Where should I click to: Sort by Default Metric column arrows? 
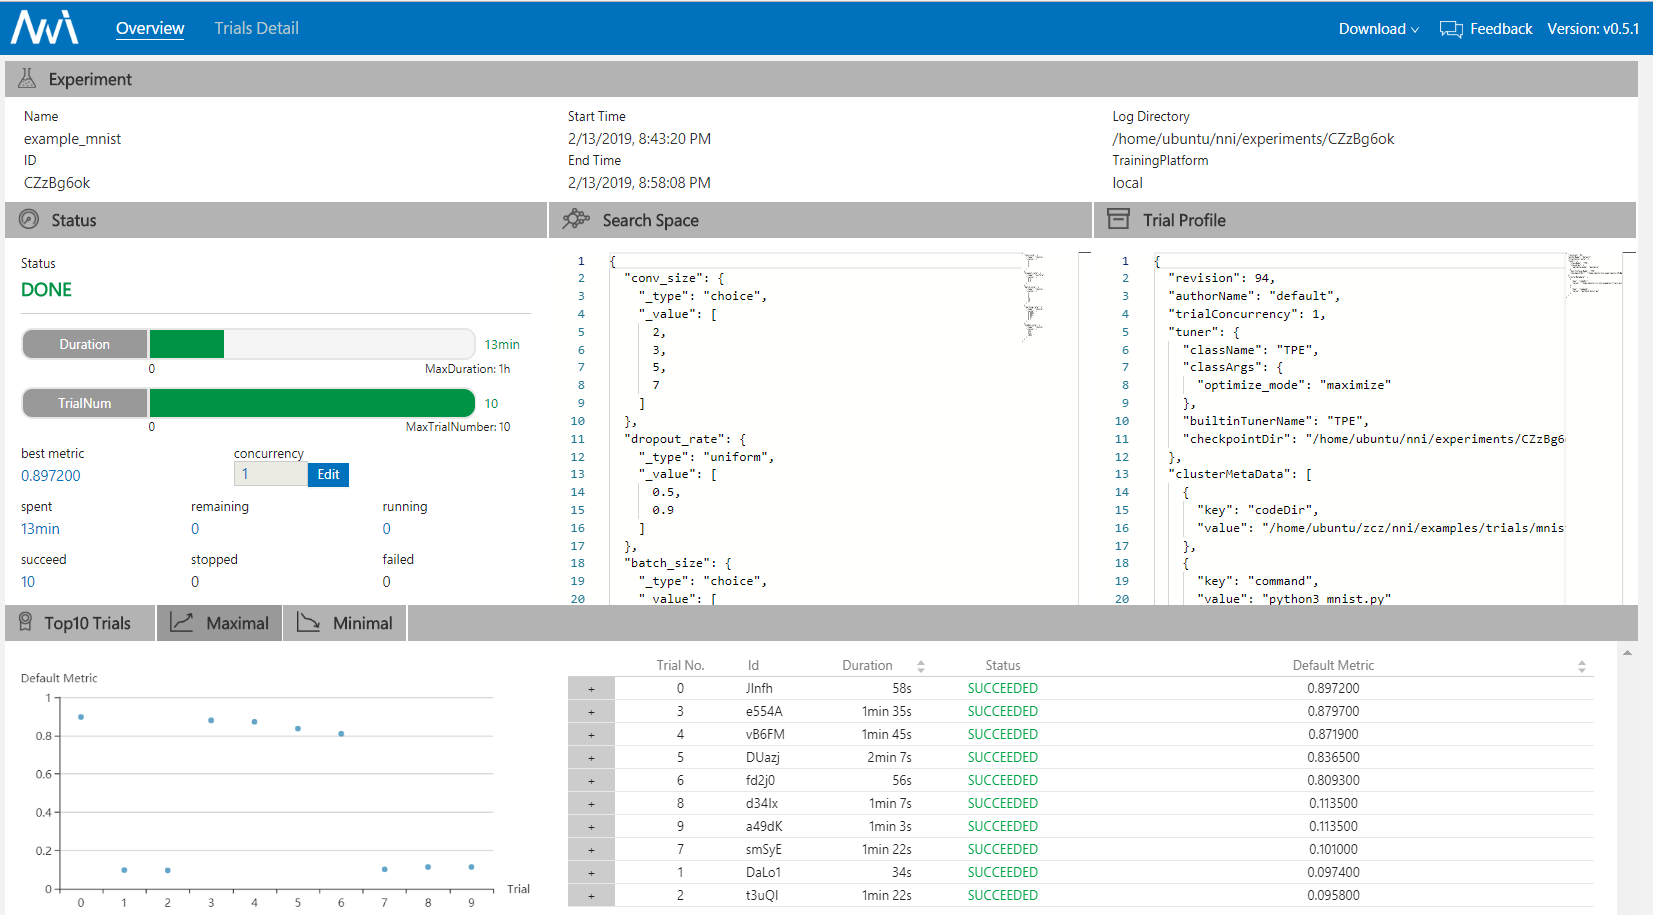pyautogui.click(x=1582, y=666)
